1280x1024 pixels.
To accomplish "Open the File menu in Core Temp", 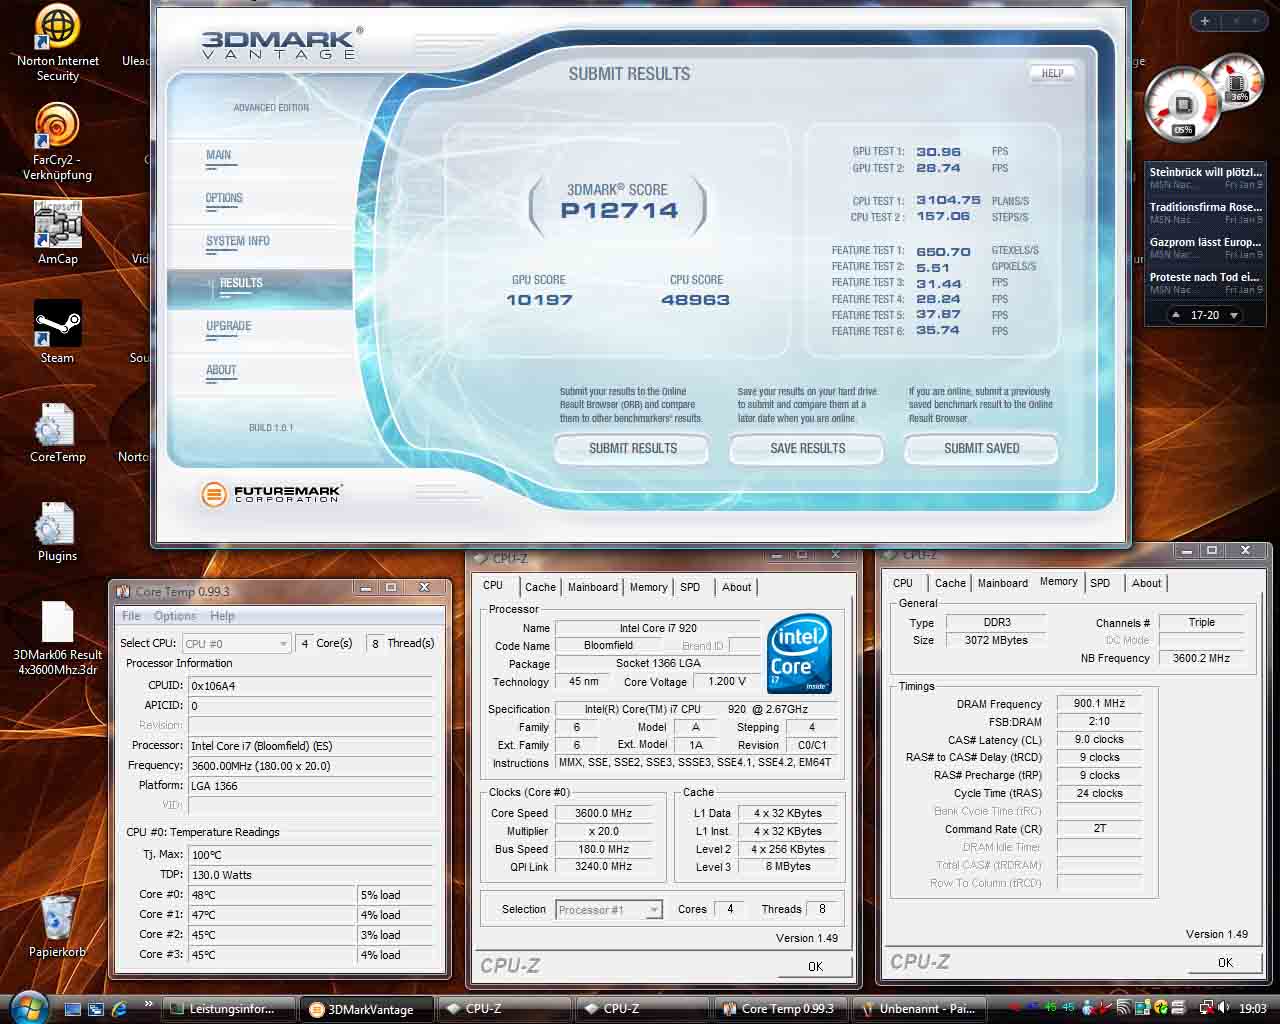I will pyautogui.click(x=131, y=616).
